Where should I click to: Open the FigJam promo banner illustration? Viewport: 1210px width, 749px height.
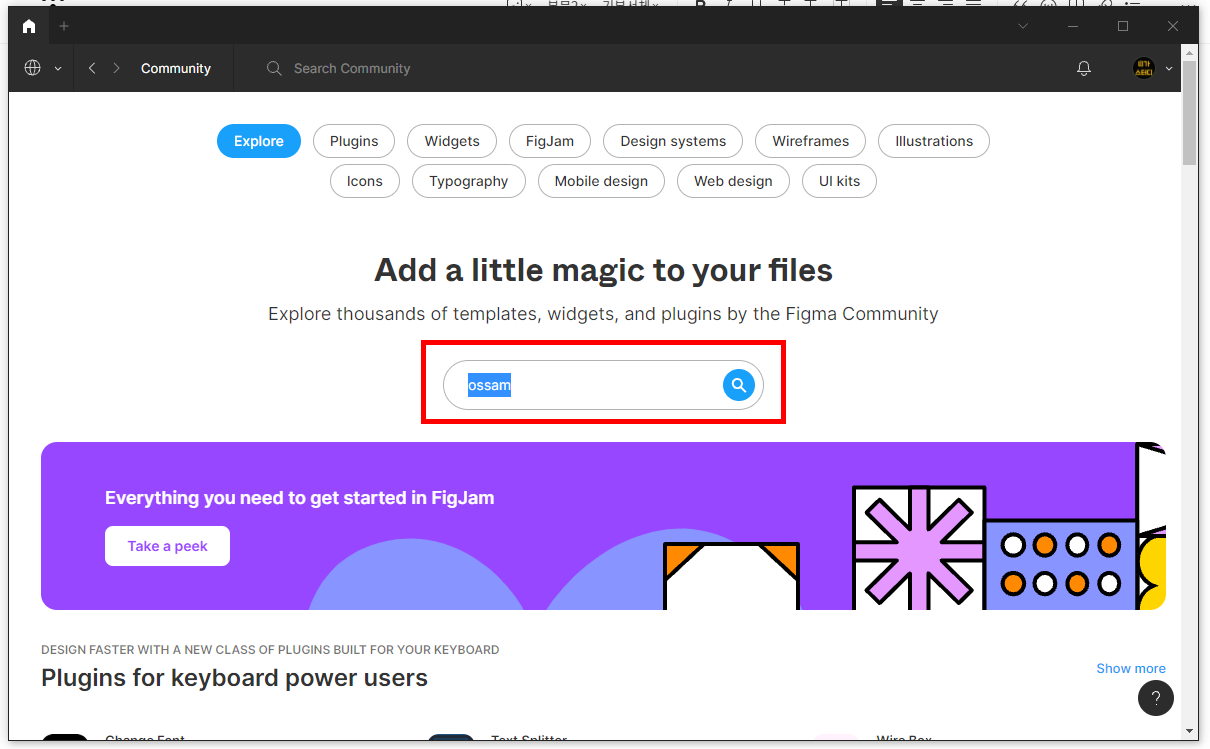point(603,526)
